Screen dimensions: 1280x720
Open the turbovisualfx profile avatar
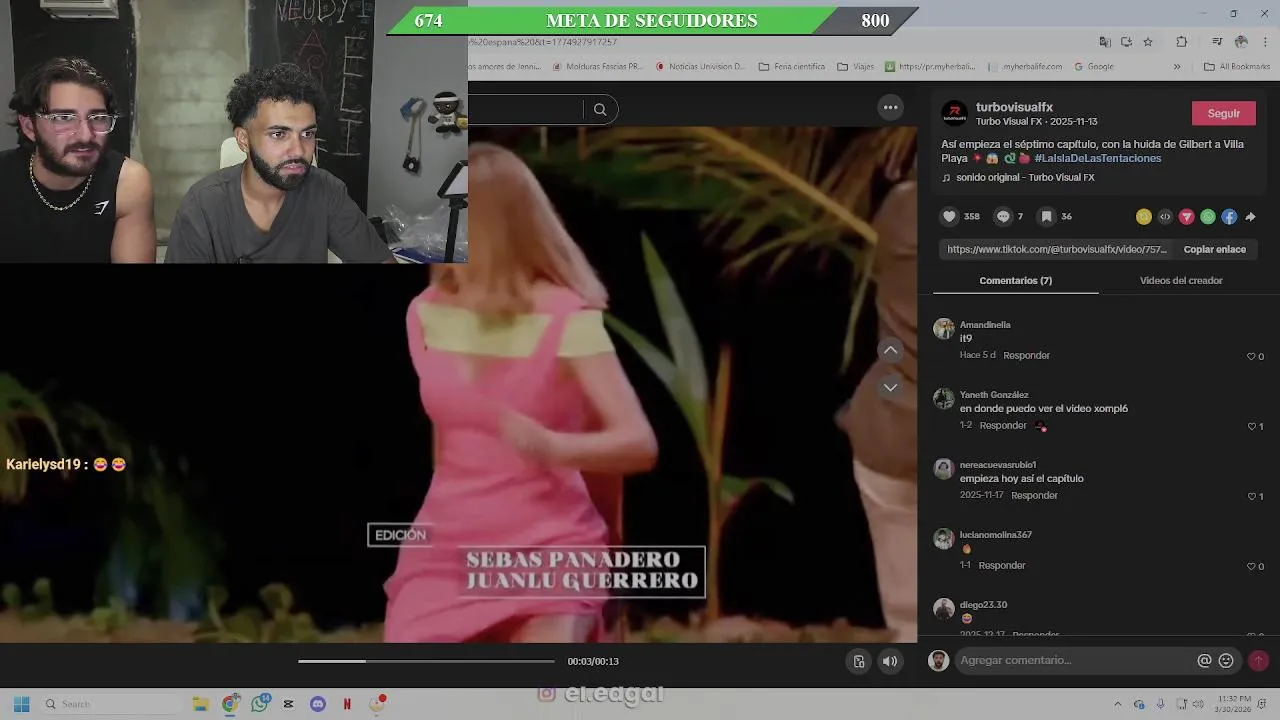[x=955, y=113]
